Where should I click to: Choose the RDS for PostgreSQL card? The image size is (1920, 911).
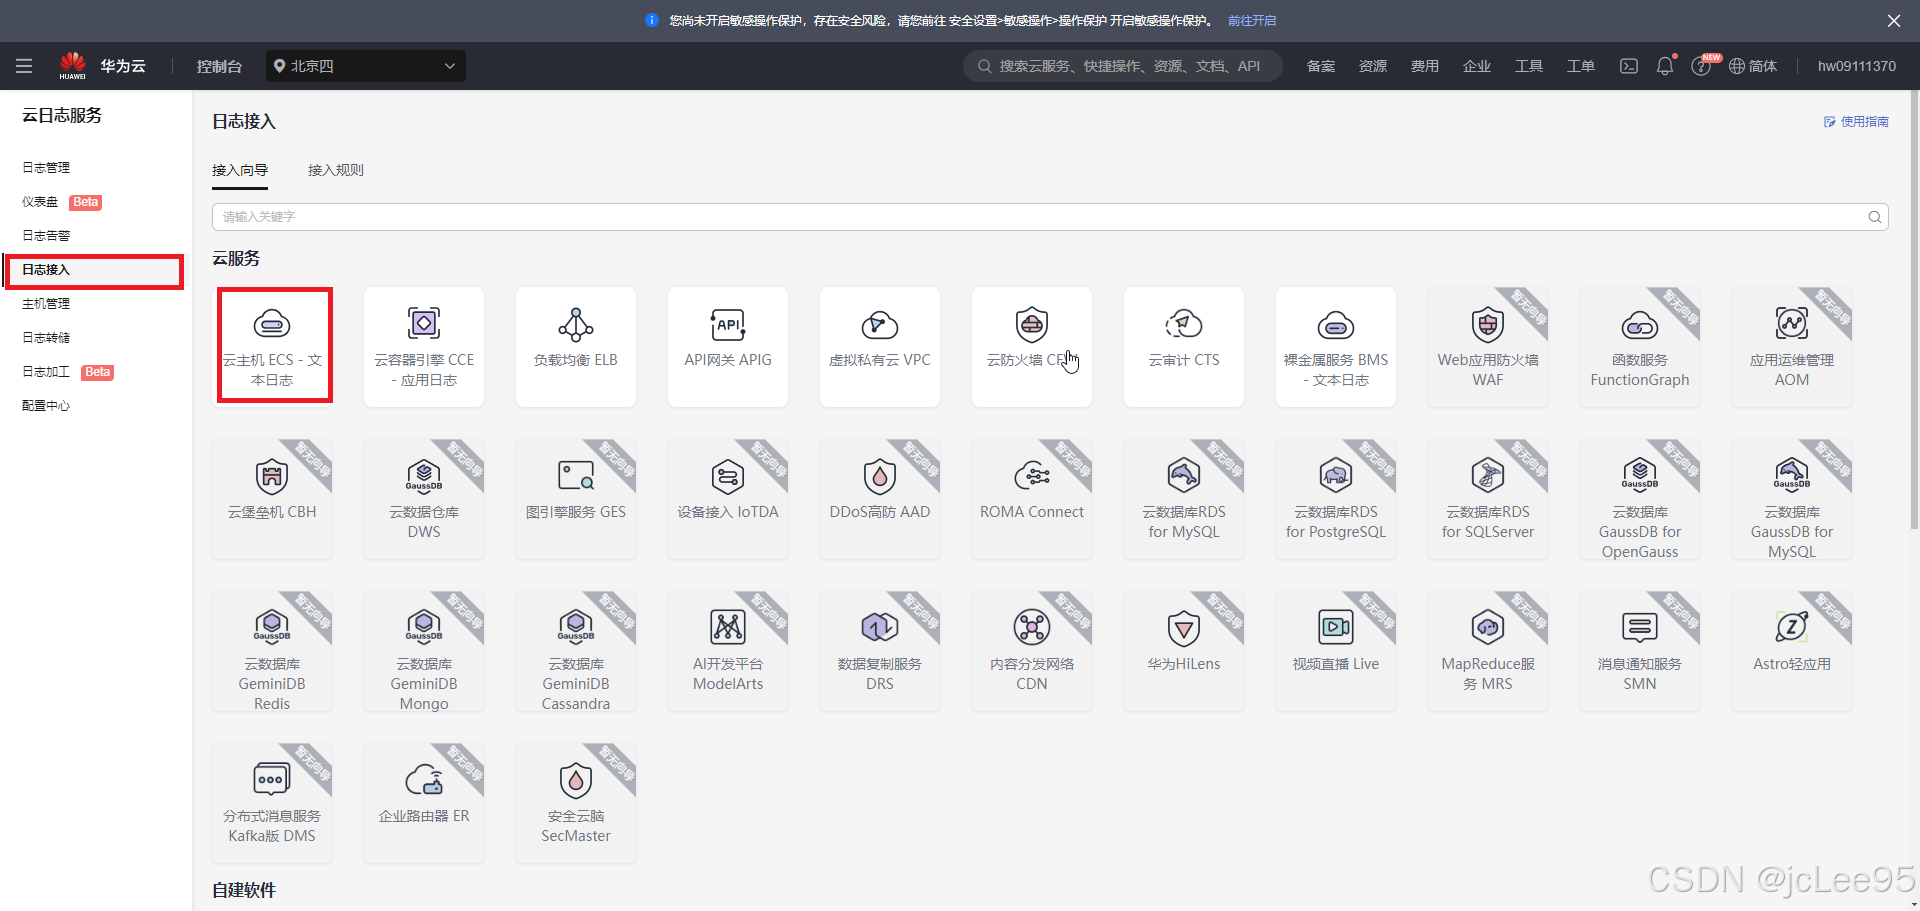point(1336,498)
